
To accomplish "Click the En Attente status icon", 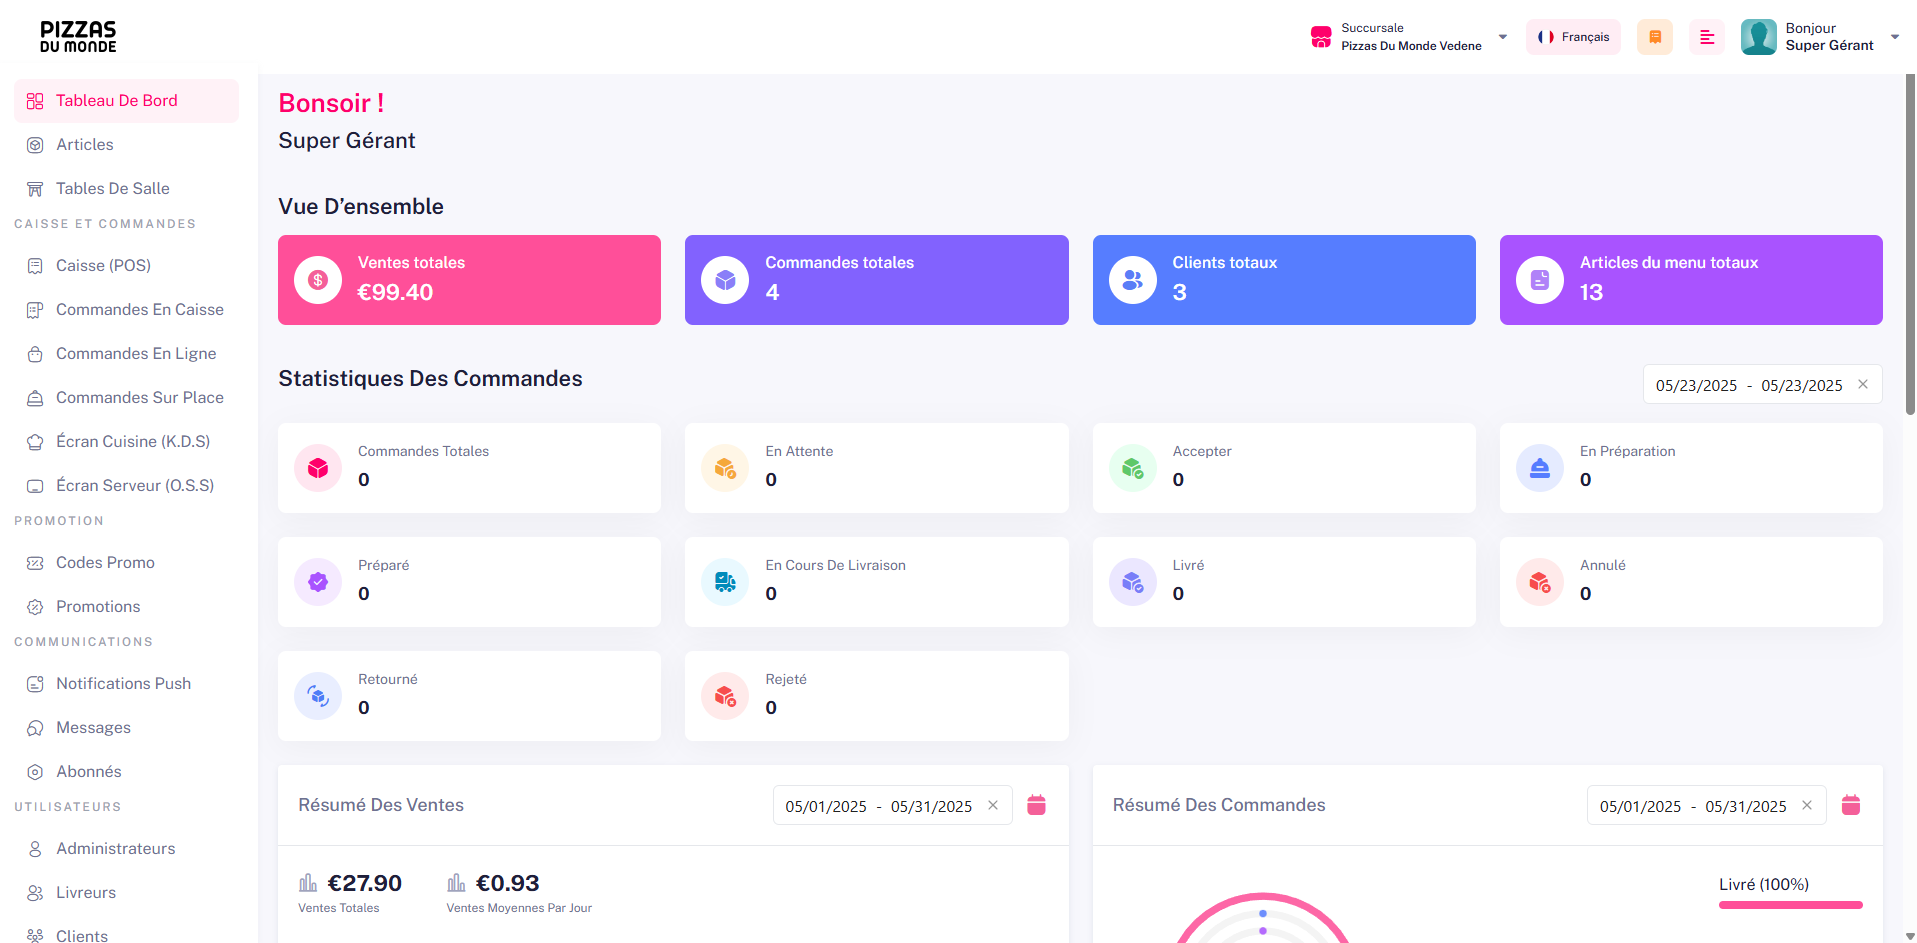I will coord(725,468).
